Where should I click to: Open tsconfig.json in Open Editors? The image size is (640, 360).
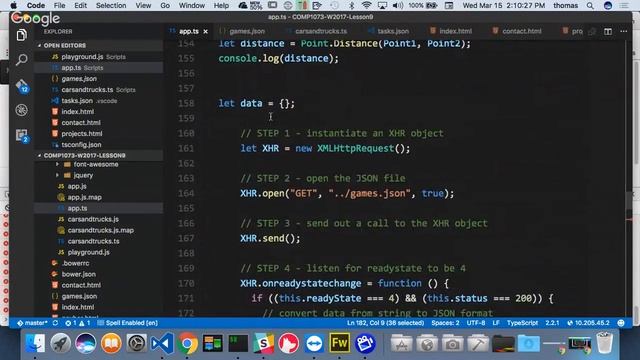(x=99, y=144)
